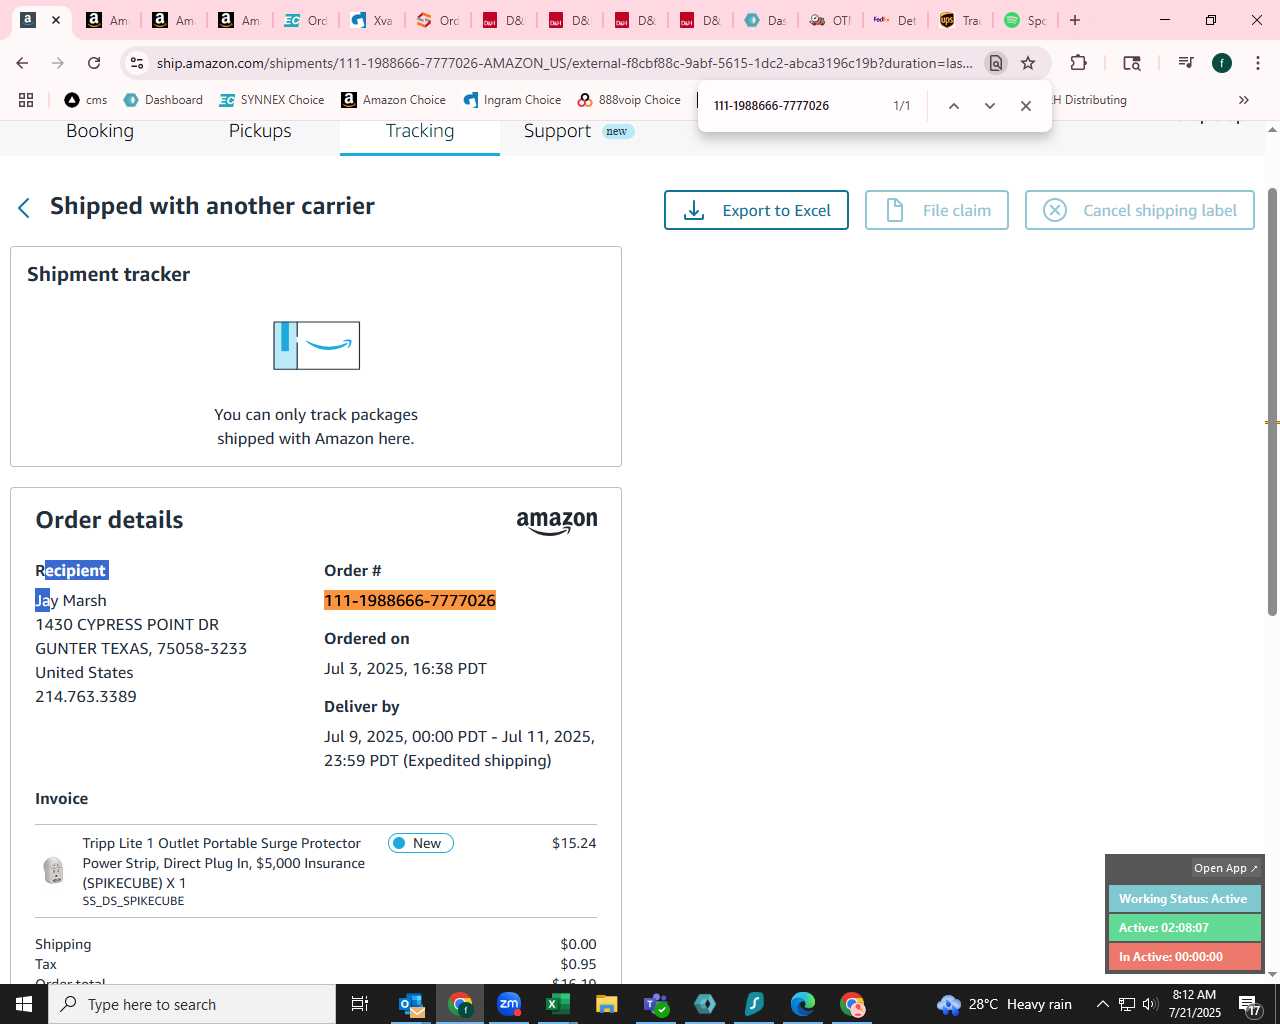Open the Chrome extensions puzzle icon
The image size is (1280, 1024).
point(1078,63)
